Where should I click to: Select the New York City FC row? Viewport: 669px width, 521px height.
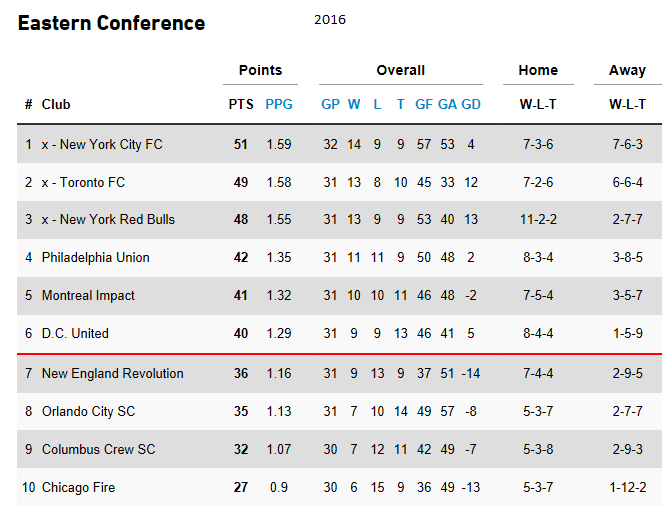click(339, 144)
